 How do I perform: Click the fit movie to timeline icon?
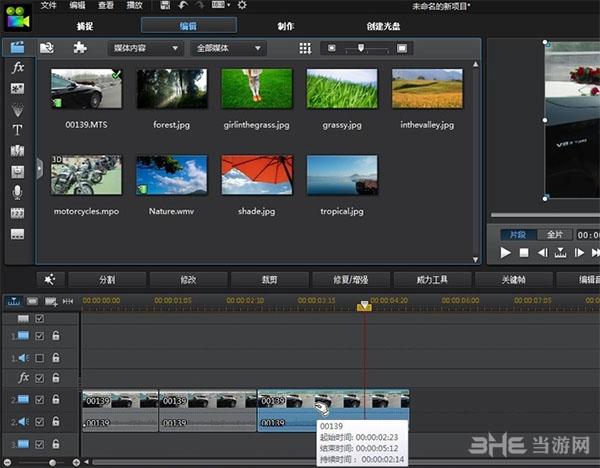[x=68, y=302]
